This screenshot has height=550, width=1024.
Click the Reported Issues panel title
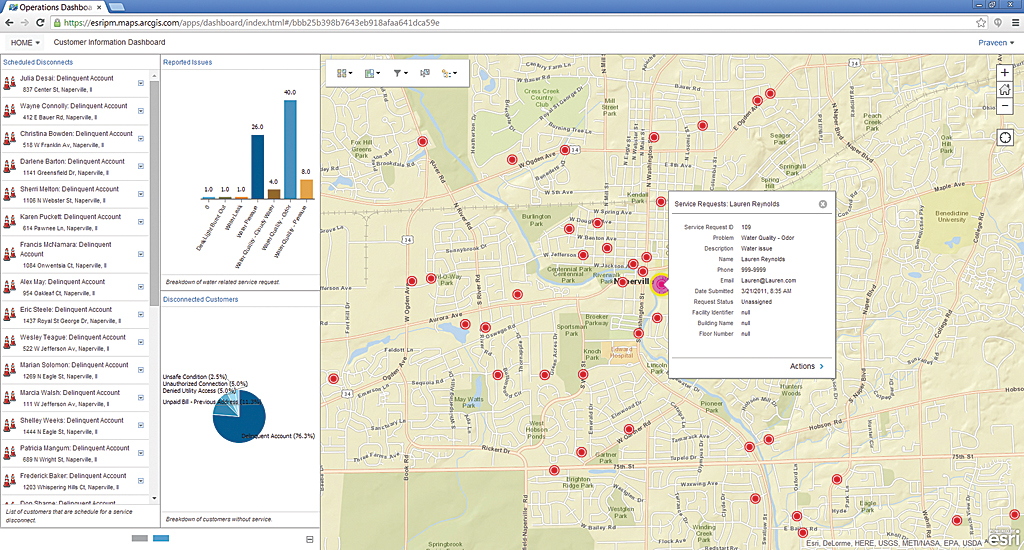pyautogui.click(x=187, y=63)
